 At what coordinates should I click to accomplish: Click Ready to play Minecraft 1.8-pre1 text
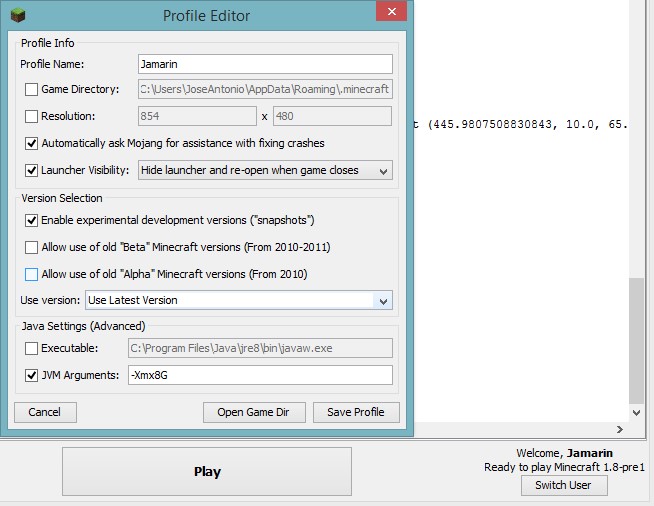point(564,467)
